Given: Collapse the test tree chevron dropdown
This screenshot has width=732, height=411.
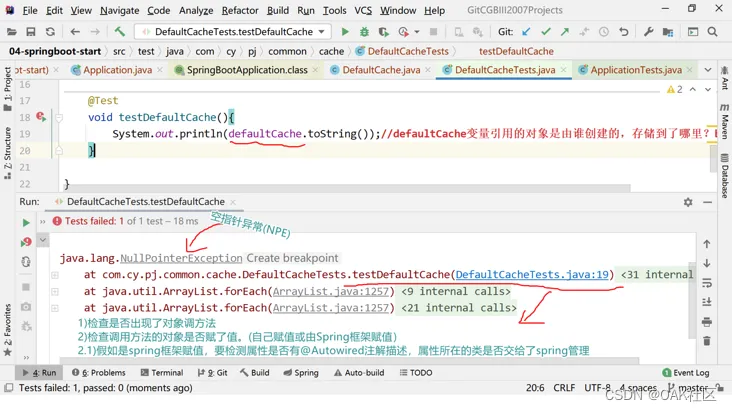Looking at the screenshot, I should coord(42,241).
